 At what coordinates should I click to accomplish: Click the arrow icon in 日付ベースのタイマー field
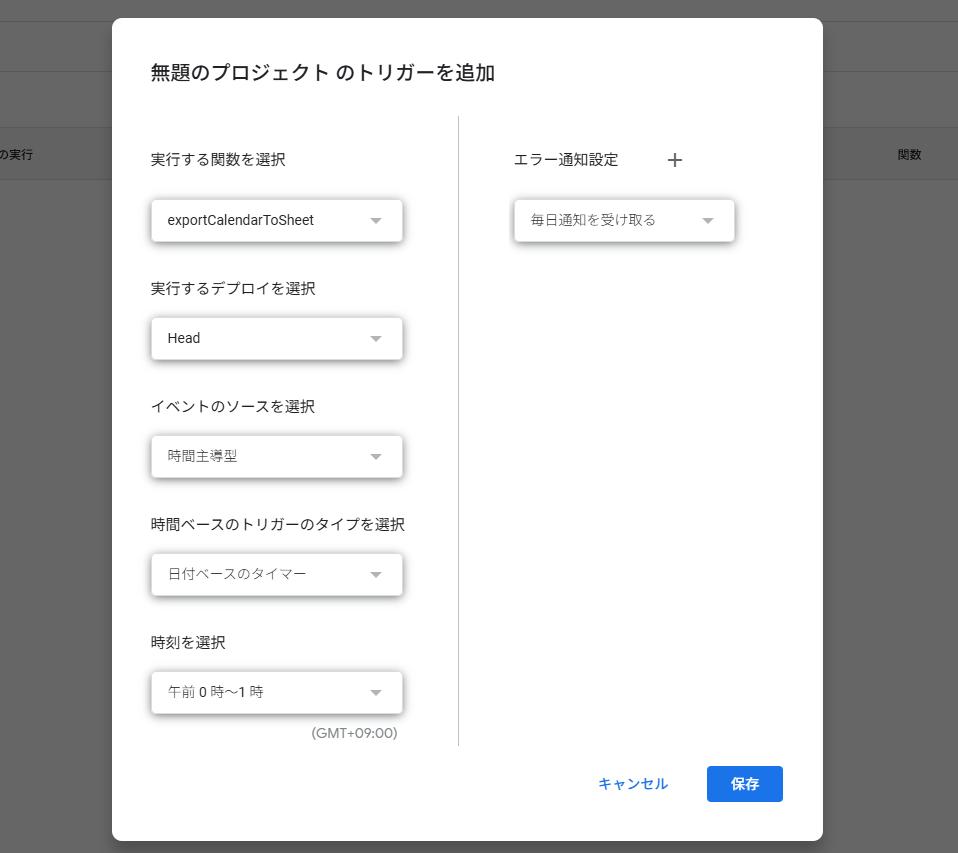coord(376,575)
